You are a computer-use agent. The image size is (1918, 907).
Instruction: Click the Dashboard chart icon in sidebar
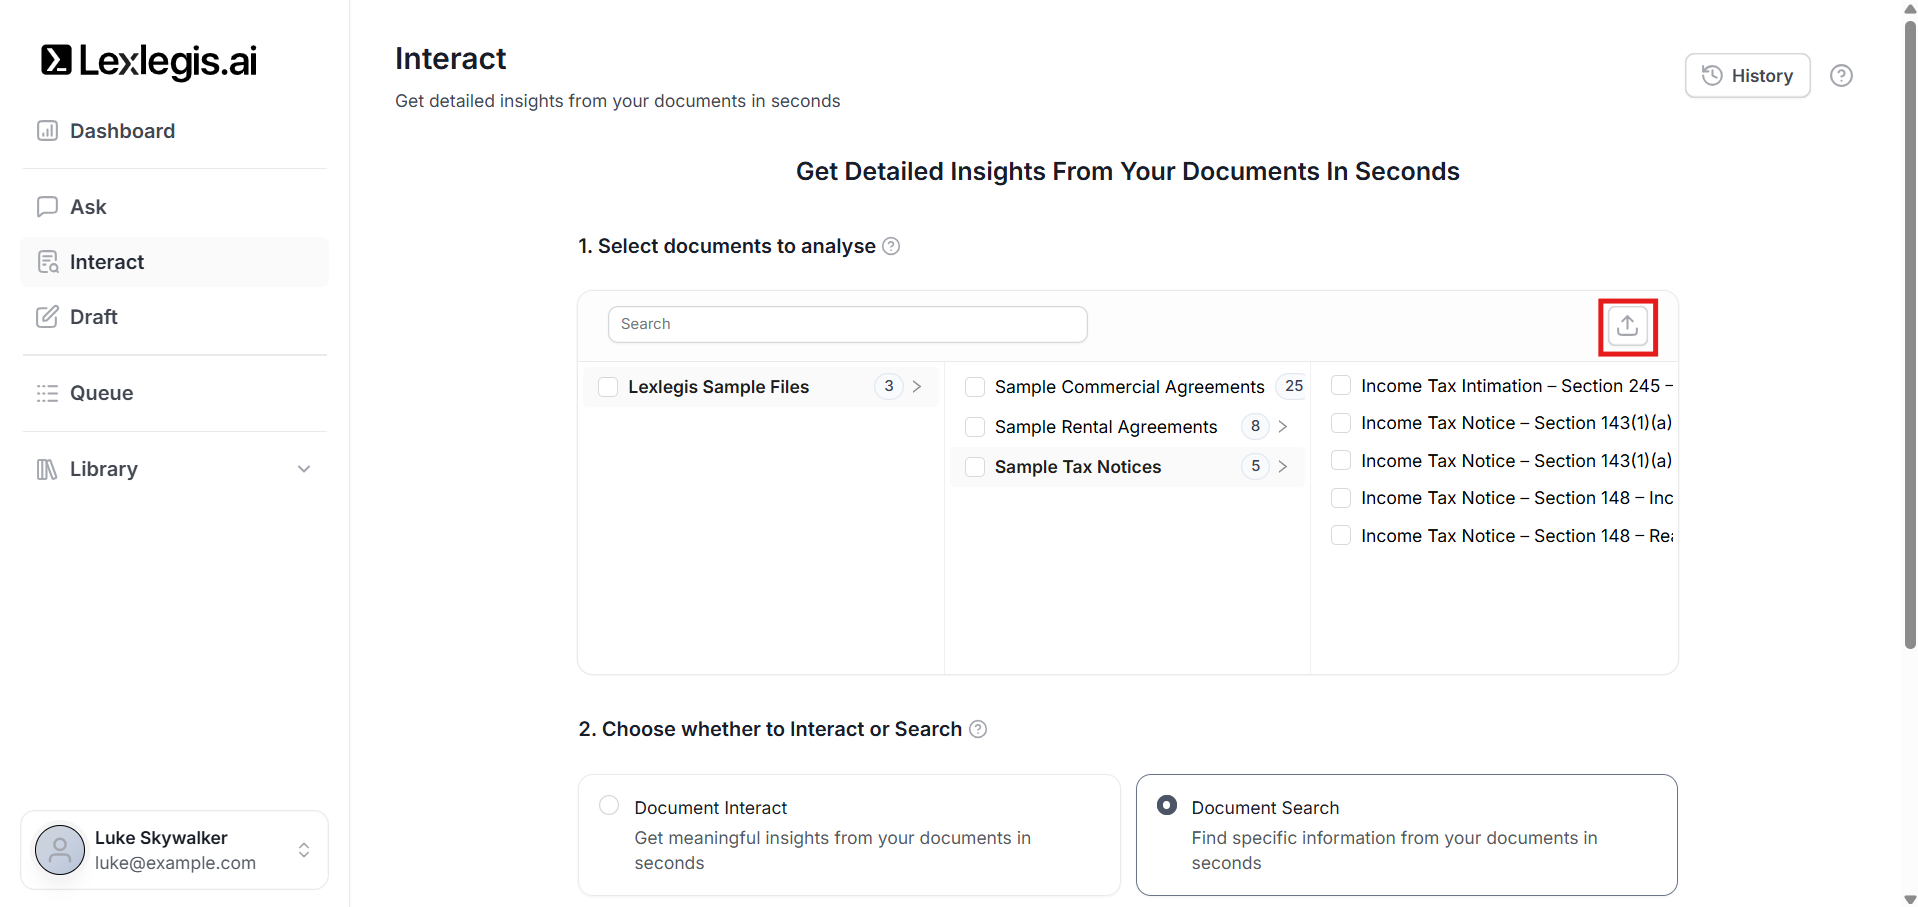coord(47,131)
